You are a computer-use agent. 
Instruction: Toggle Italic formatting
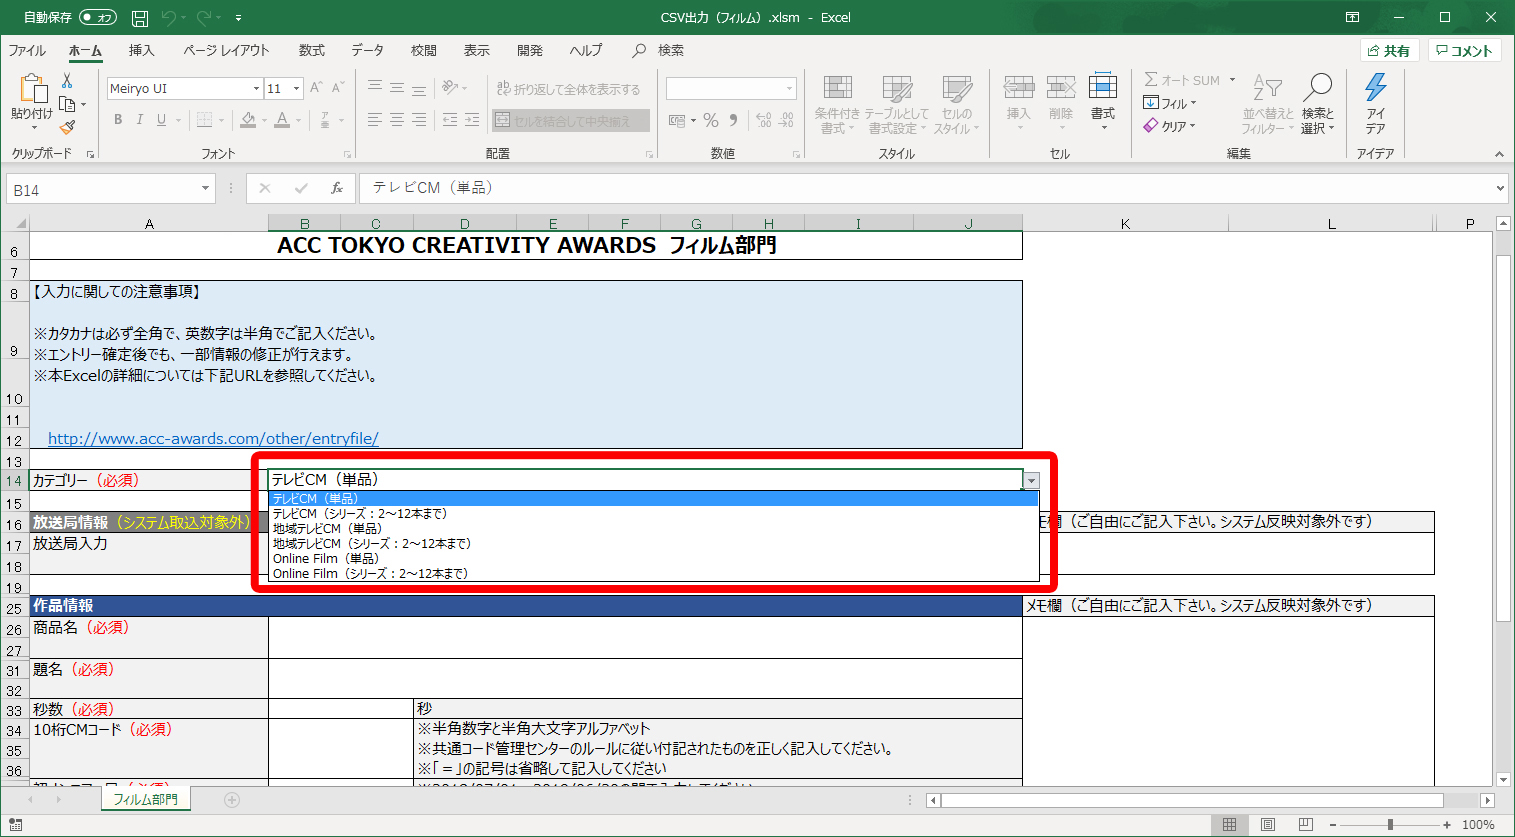click(139, 120)
